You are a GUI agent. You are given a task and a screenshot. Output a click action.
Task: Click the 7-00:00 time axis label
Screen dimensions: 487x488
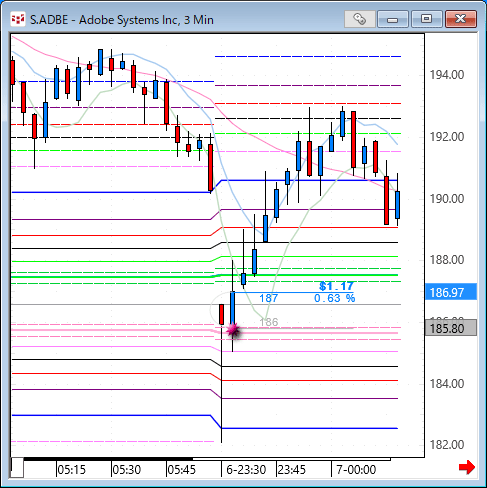(356, 470)
